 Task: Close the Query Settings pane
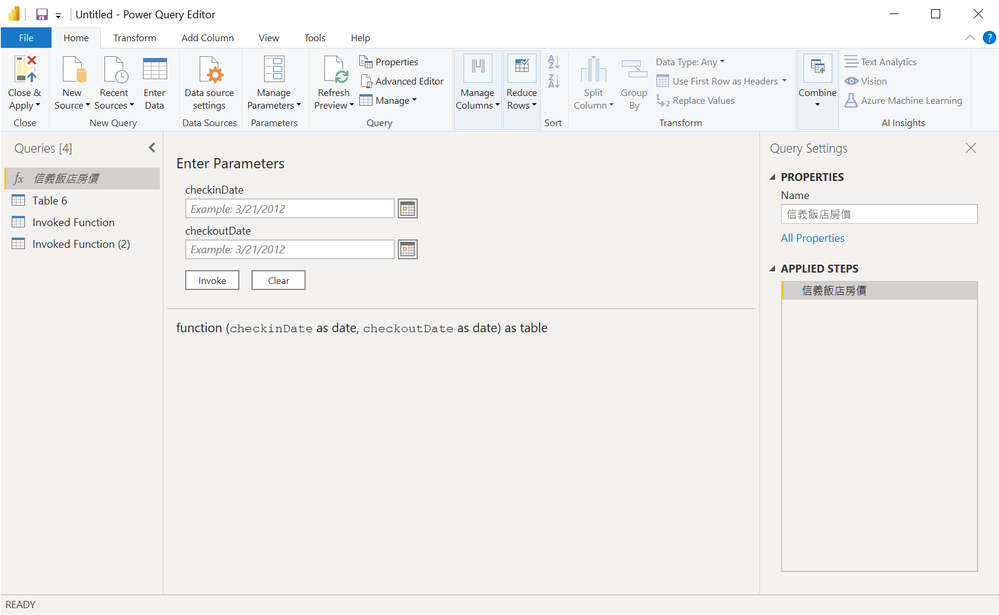coord(970,148)
